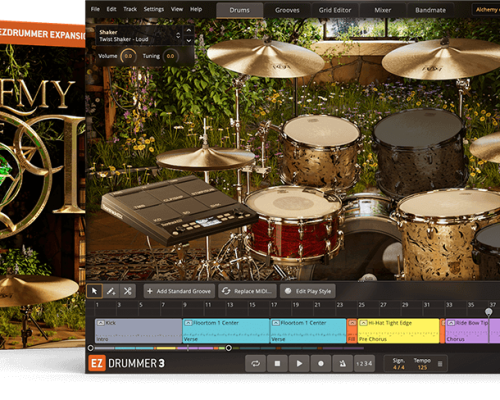500x400 pixels.
Task: Expand arrow box on Verse block at bar 17
Action: click(276, 323)
